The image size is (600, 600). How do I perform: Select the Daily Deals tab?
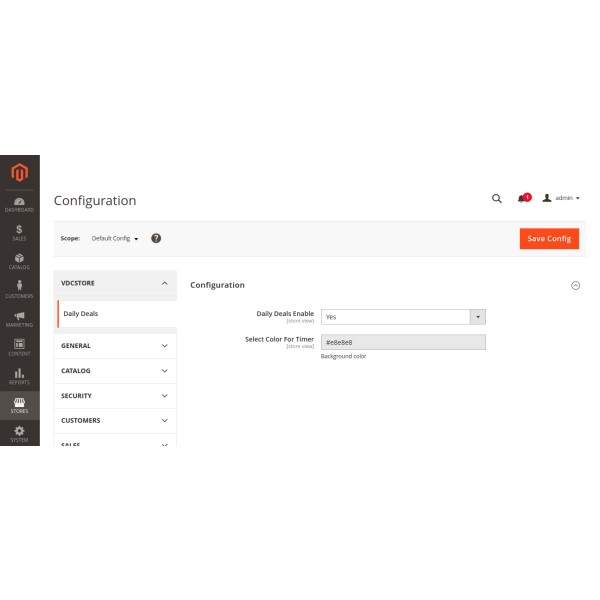tap(81, 314)
